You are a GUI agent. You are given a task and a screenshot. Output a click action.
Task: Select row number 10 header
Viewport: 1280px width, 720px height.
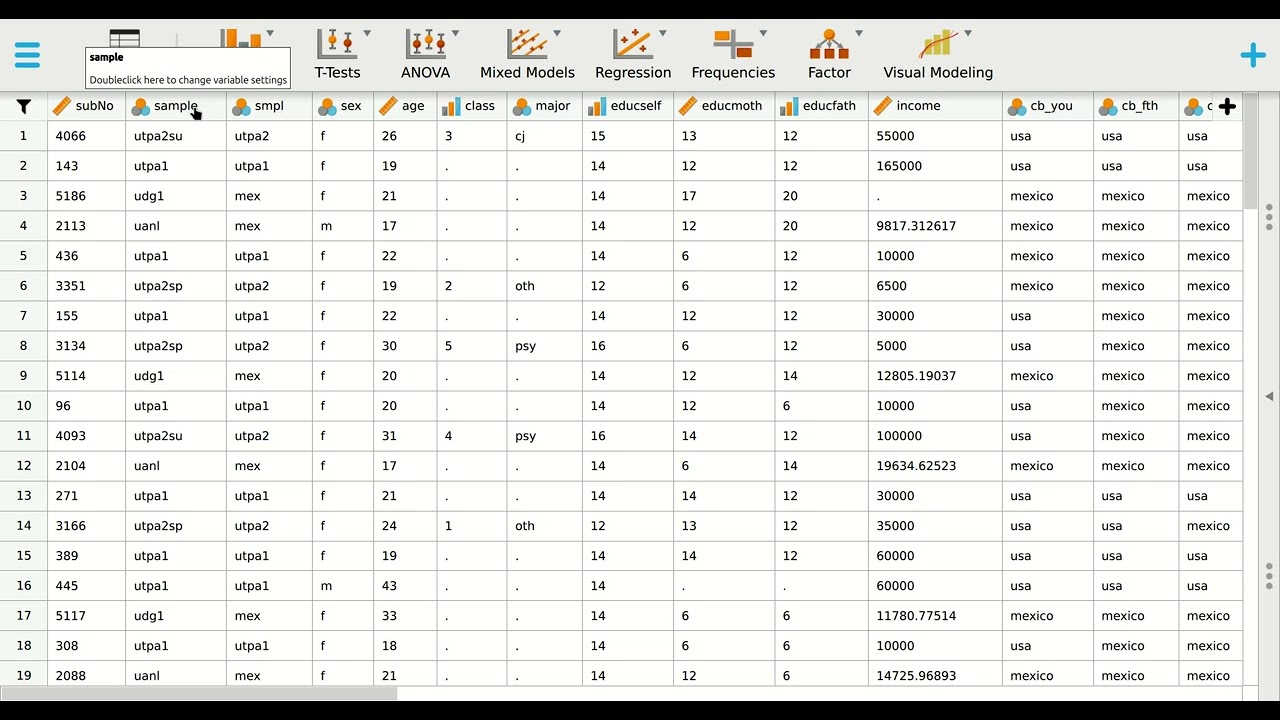click(x=24, y=406)
